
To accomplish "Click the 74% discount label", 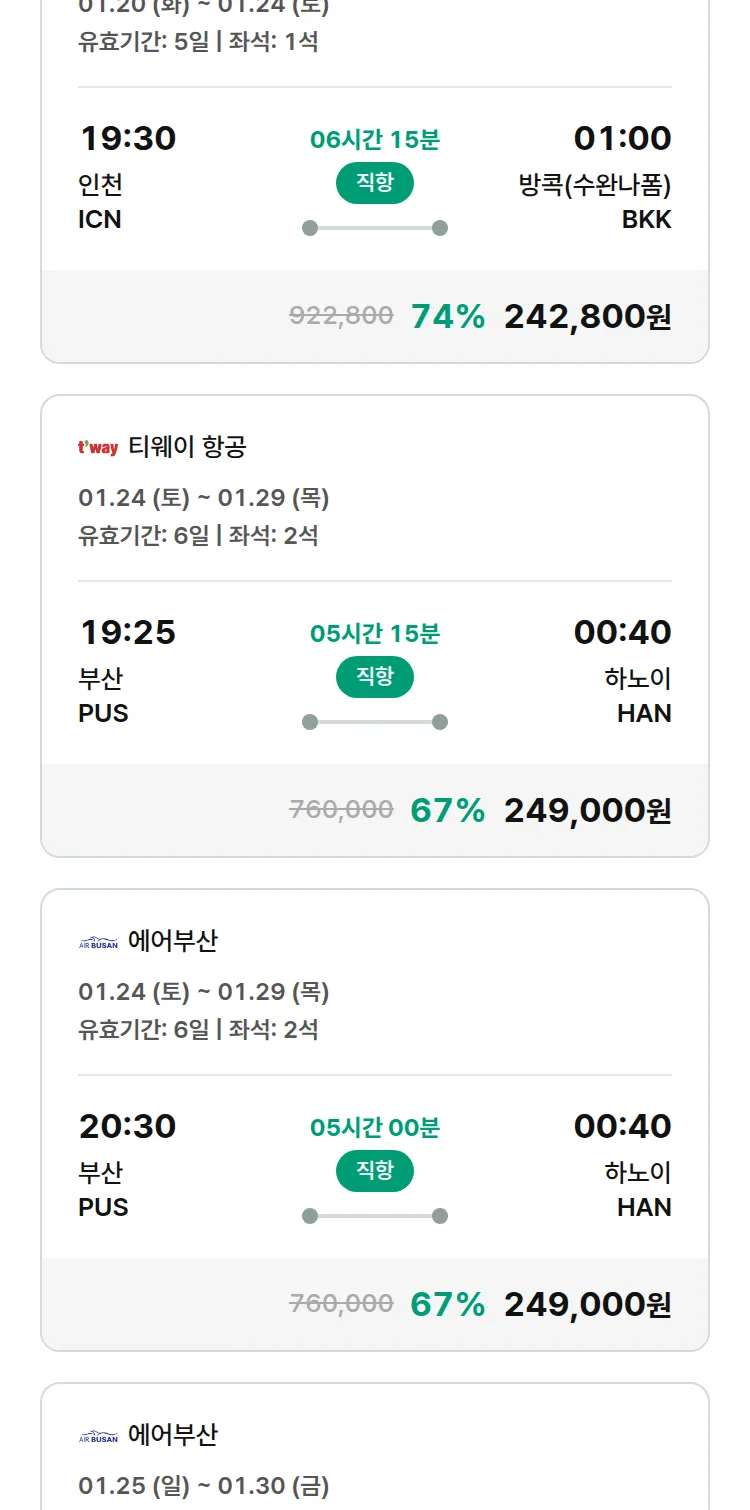I will point(447,316).
